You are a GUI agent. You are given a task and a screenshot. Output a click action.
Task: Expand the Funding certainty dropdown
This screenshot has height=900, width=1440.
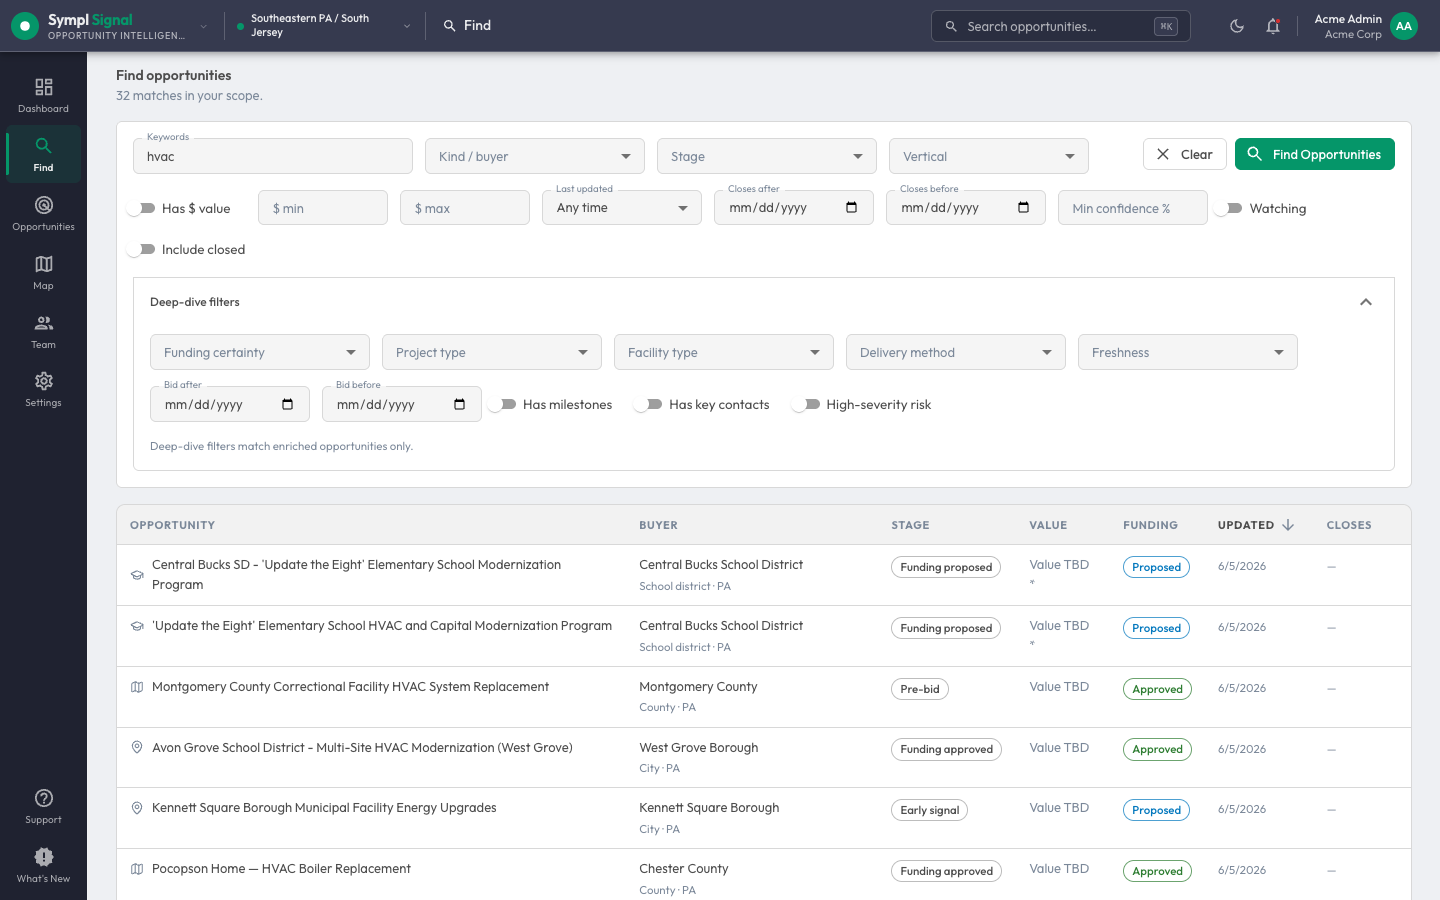[x=260, y=352]
